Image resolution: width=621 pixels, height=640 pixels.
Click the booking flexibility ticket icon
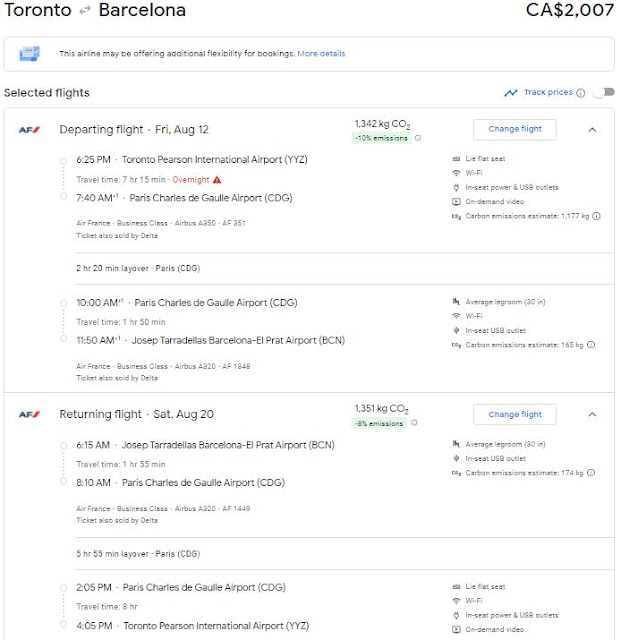click(x=29, y=53)
